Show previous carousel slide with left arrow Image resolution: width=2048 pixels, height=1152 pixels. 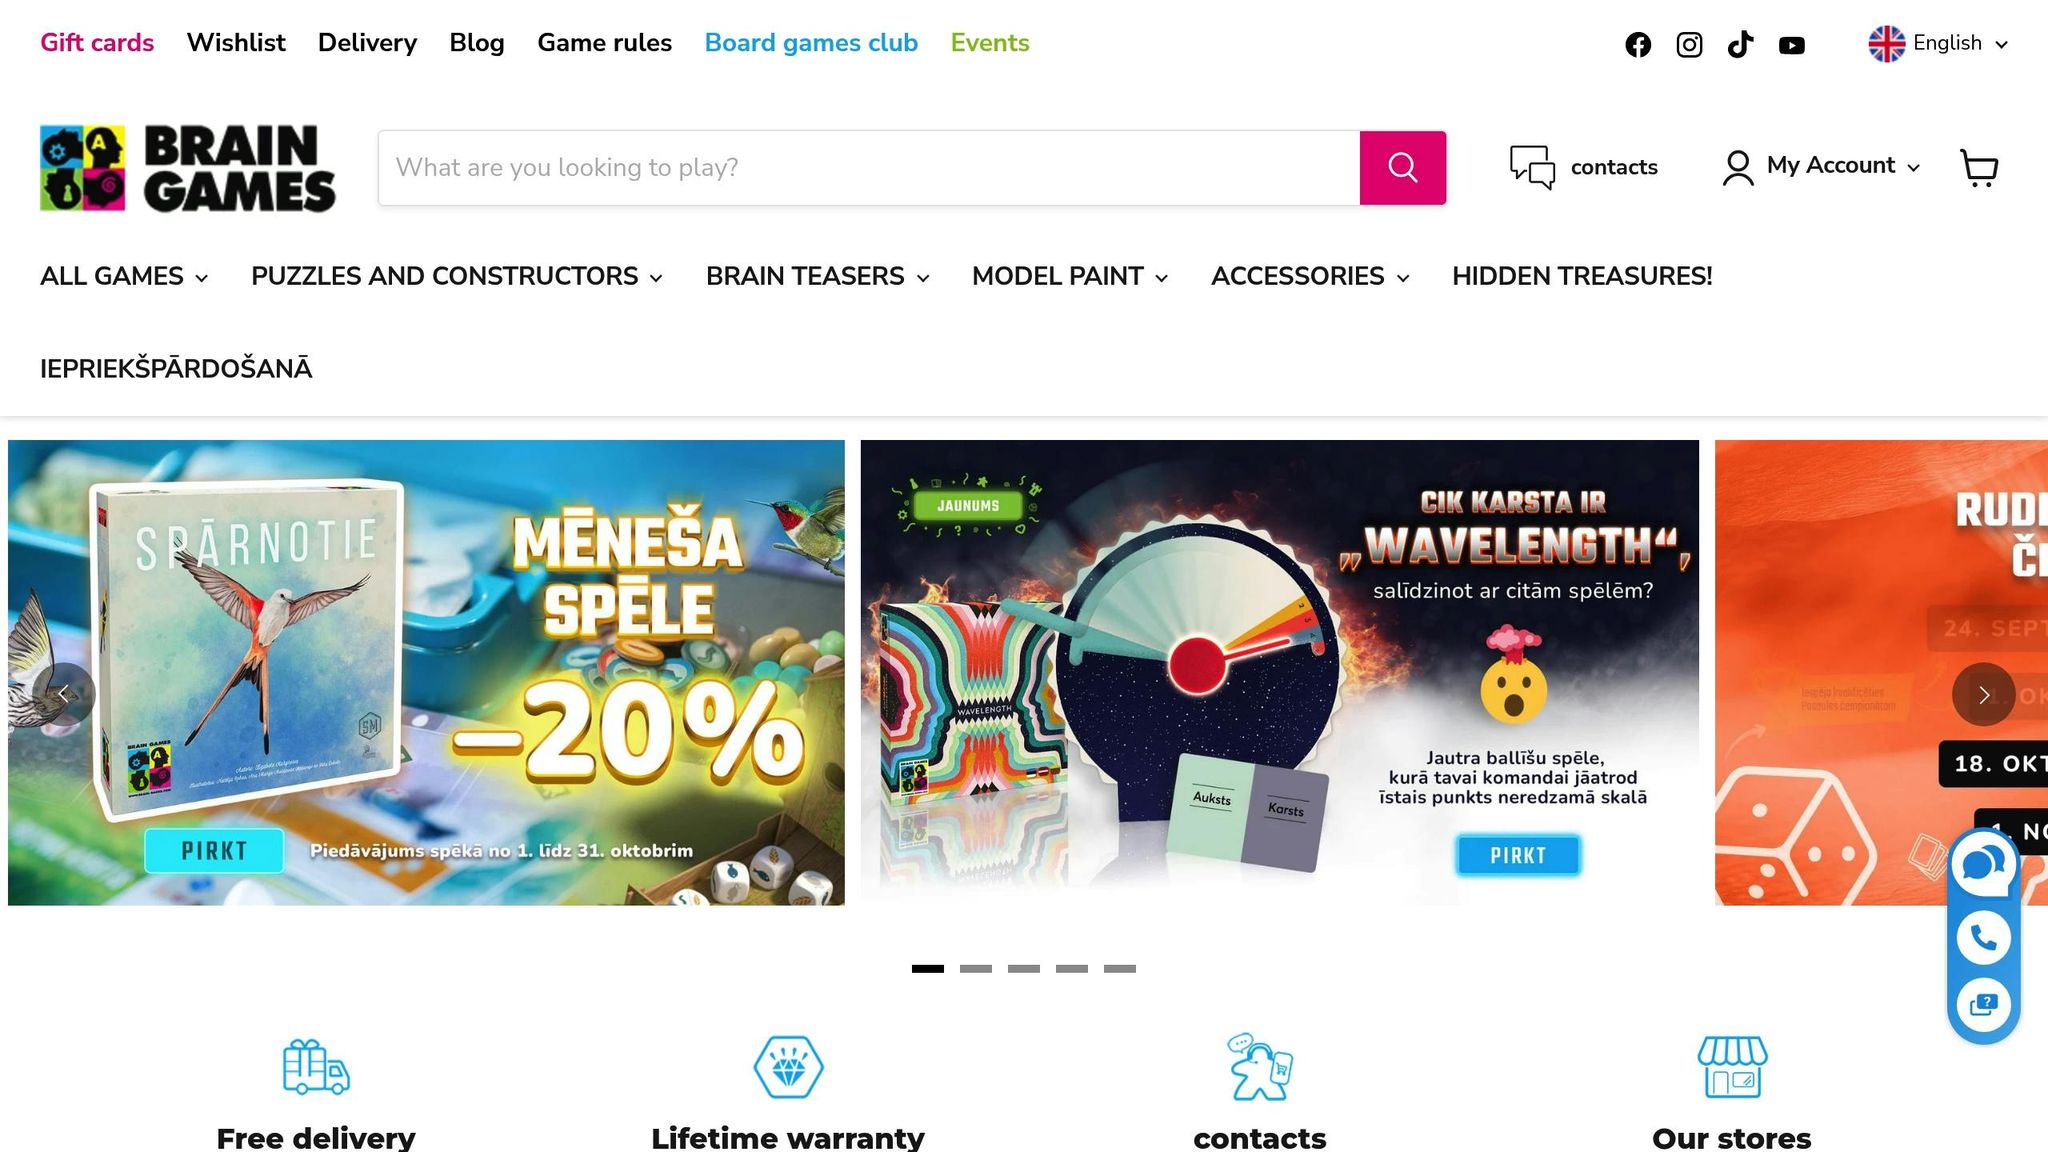(63, 694)
